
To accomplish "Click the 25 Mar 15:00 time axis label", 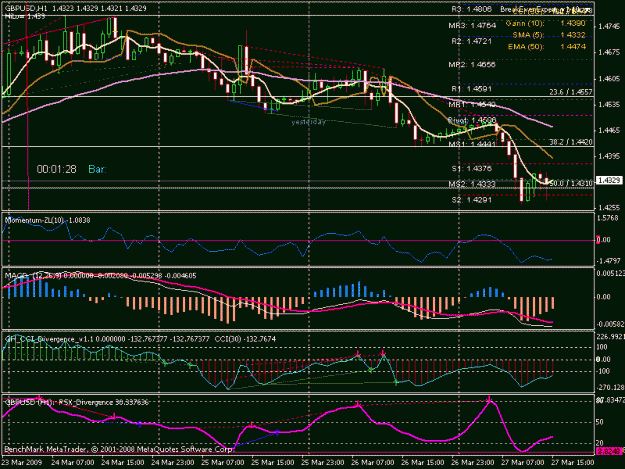I will point(273,462).
